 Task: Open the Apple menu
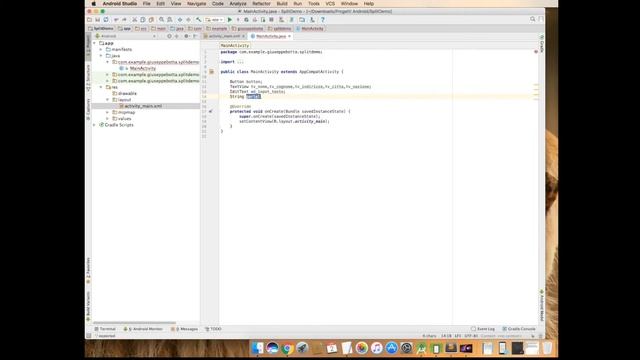pos(93,4)
